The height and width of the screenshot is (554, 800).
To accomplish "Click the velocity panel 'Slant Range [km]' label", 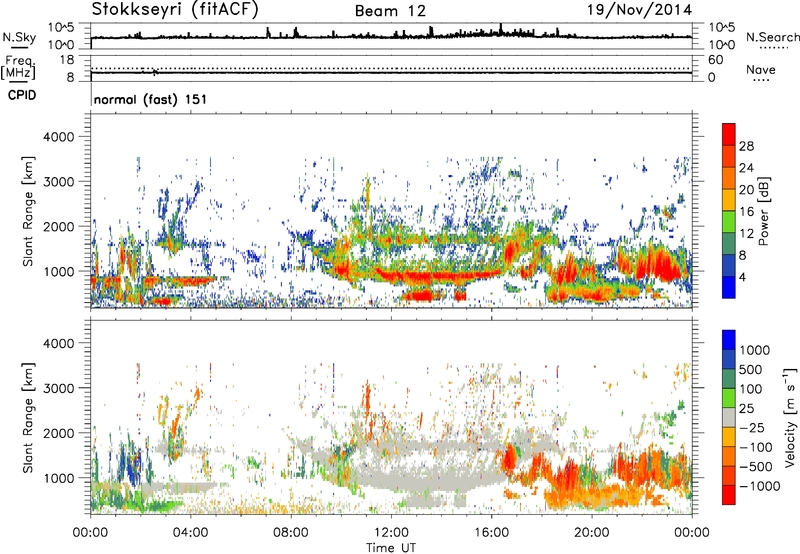I will click(28, 418).
